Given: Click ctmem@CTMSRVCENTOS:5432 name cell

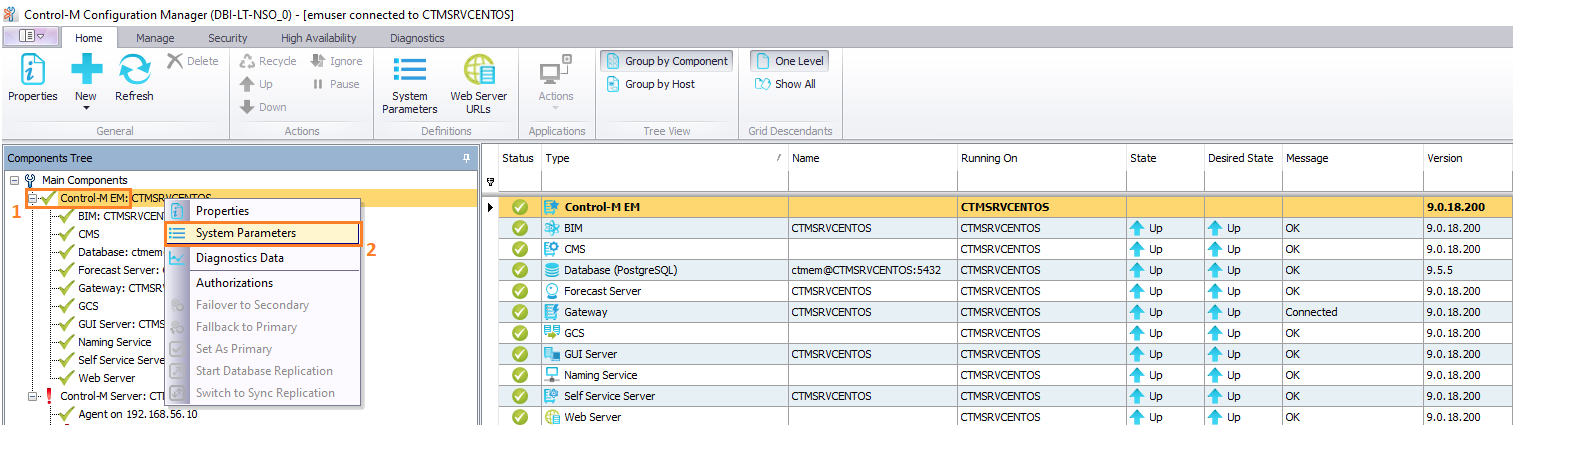Looking at the screenshot, I should [x=872, y=270].
